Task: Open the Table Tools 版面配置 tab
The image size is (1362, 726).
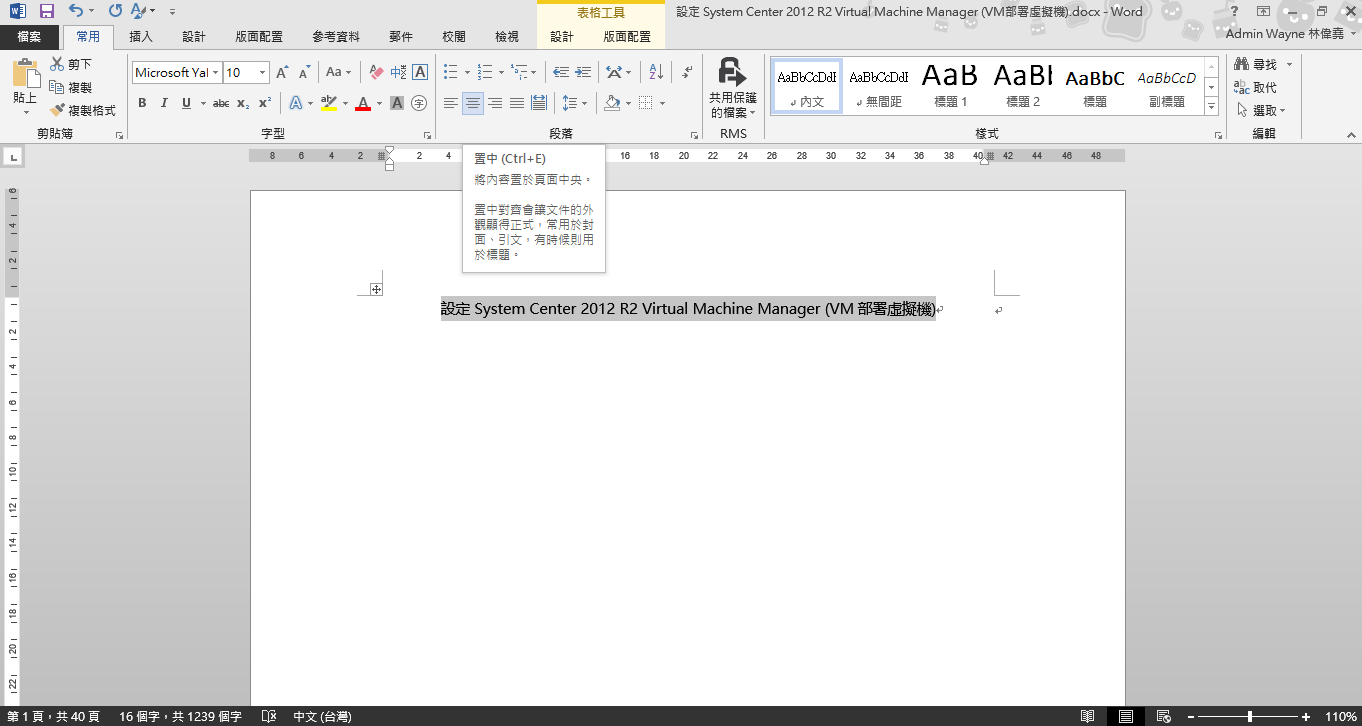Action: pyautogui.click(x=627, y=37)
